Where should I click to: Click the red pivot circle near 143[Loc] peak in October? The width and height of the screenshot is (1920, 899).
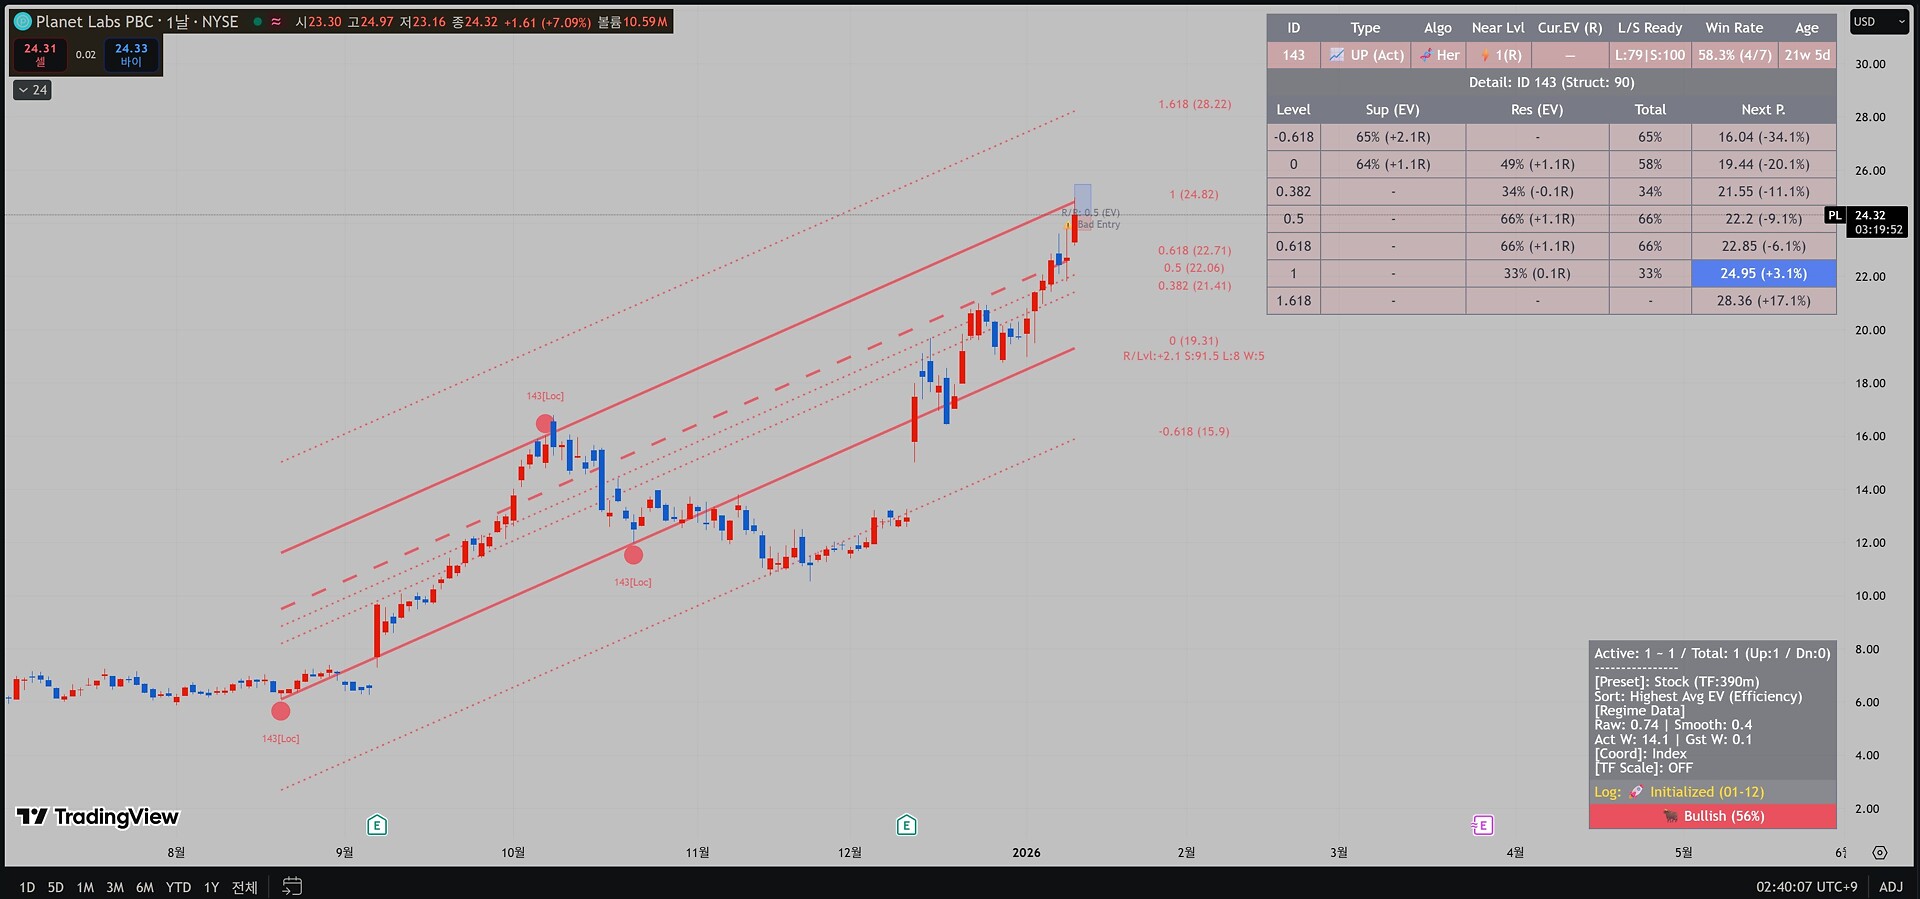(544, 424)
